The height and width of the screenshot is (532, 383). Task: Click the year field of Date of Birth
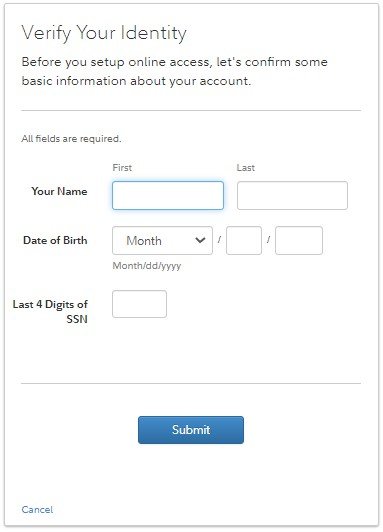tap(299, 241)
